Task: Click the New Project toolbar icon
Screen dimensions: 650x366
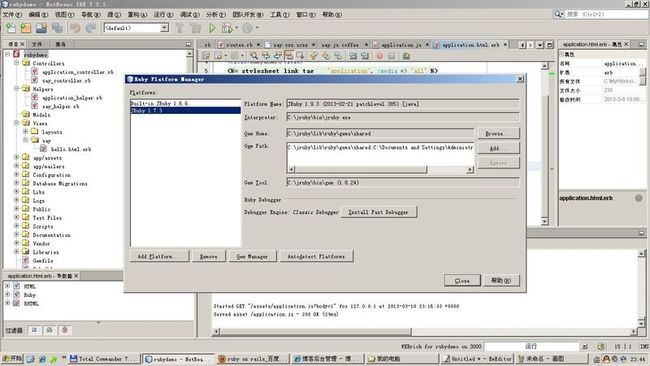Action: [26, 28]
